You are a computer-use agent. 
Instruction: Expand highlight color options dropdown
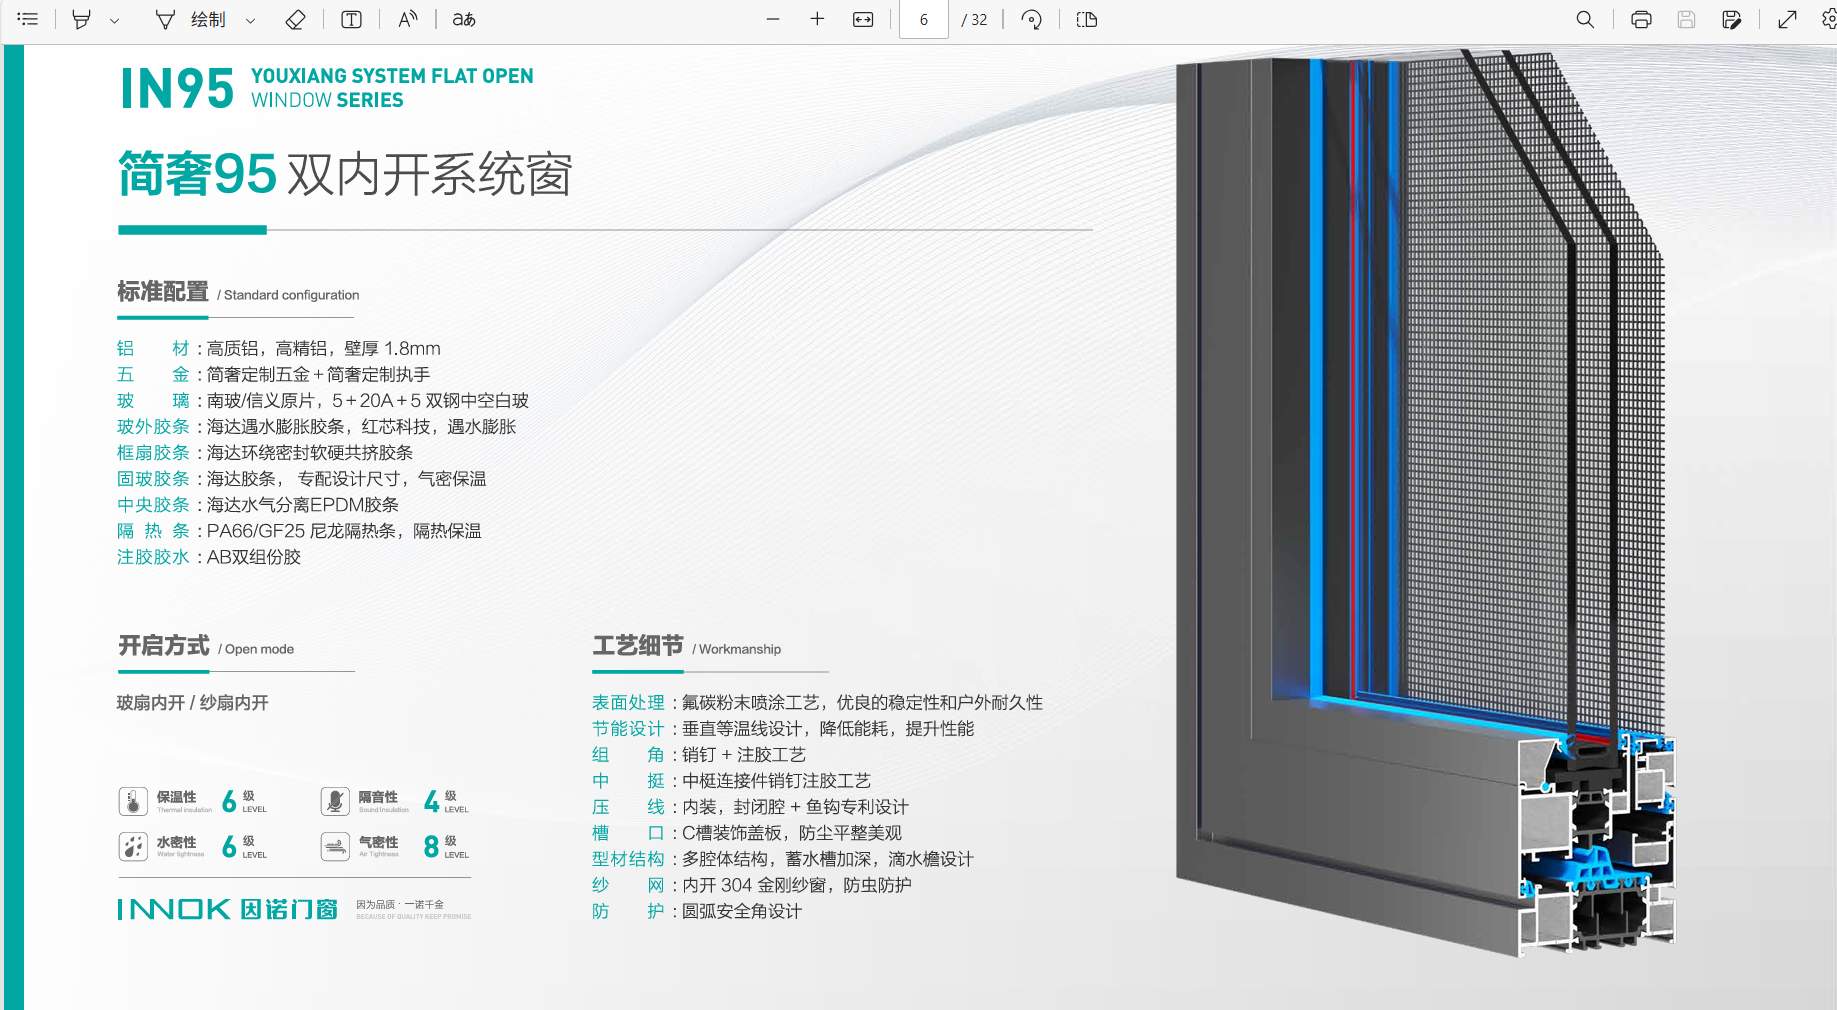click(x=114, y=20)
